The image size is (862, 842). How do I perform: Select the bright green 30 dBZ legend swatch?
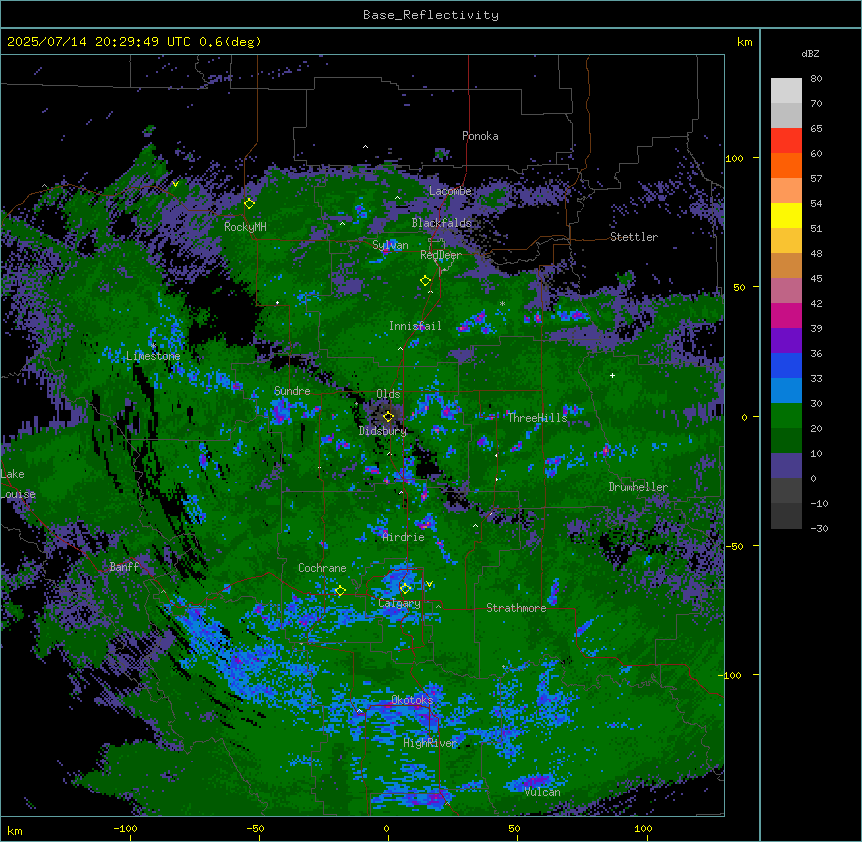pos(786,416)
